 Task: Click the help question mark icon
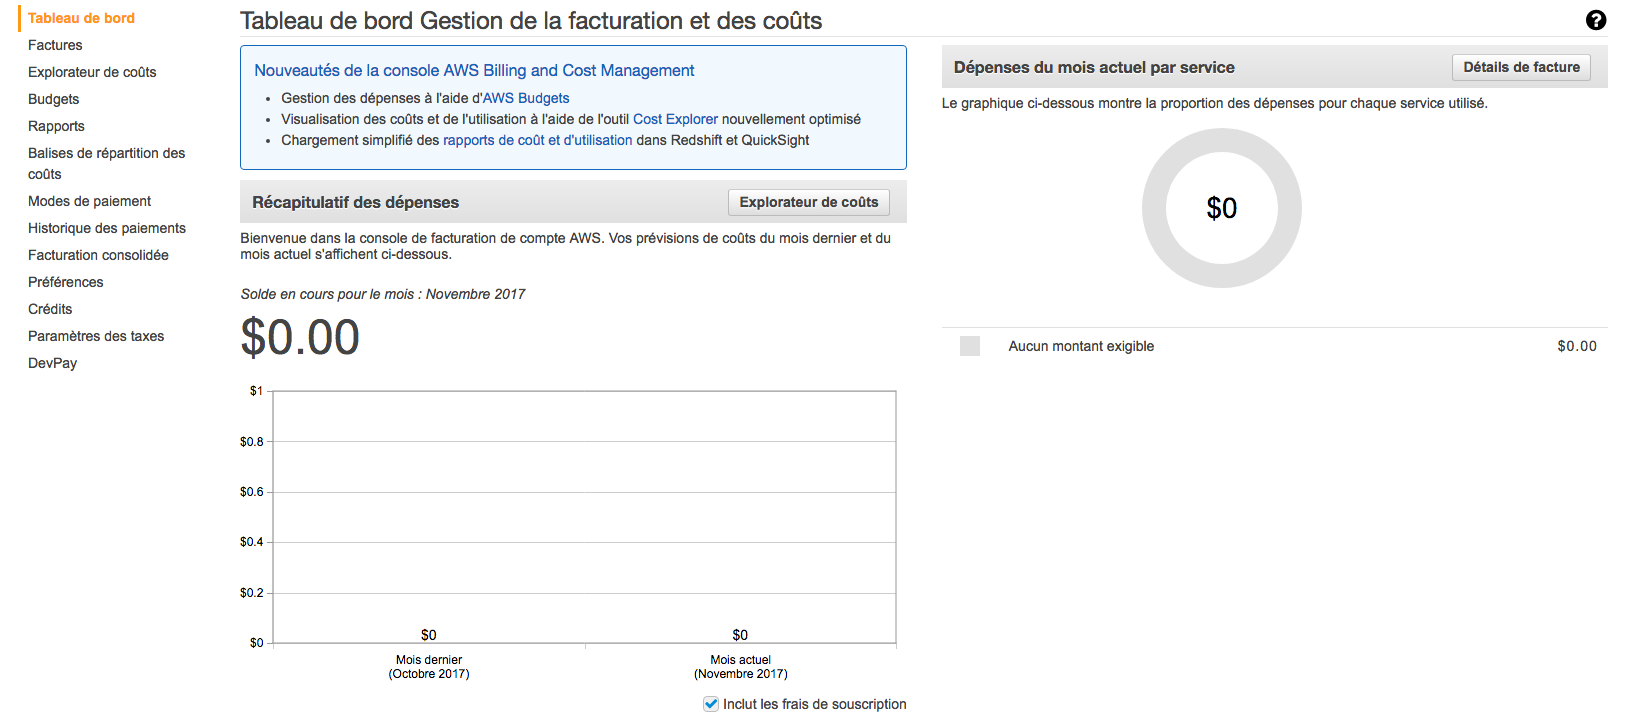[1596, 20]
